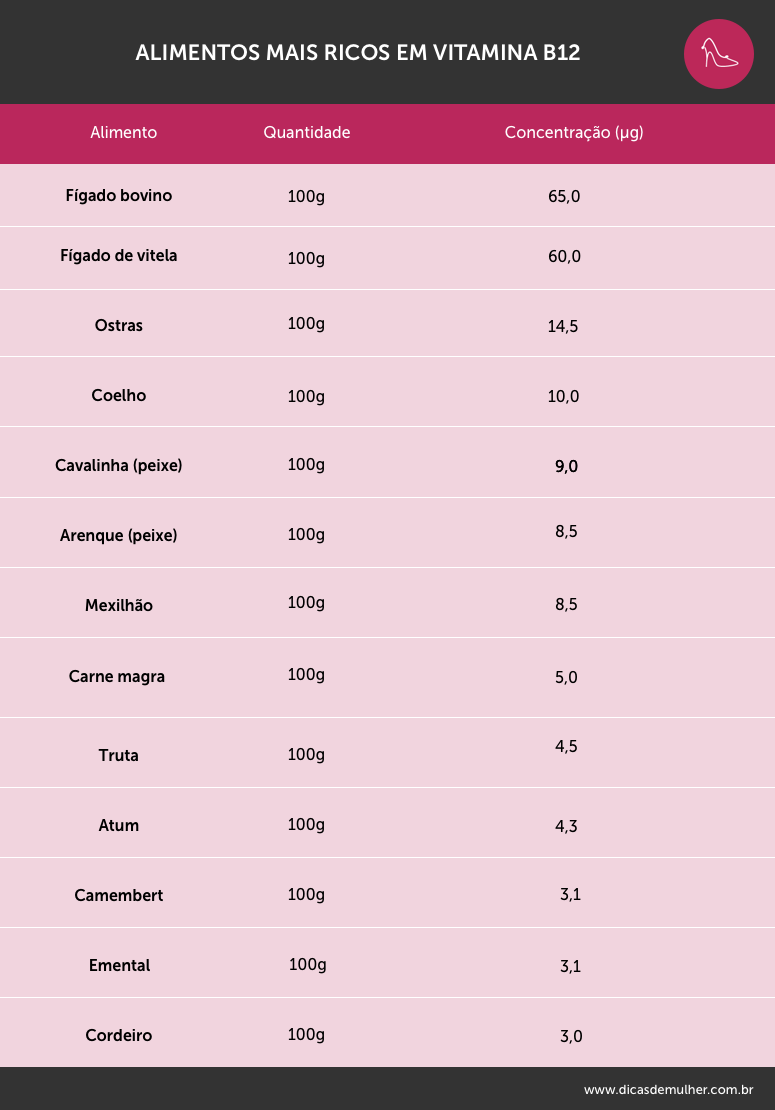Click the Concentração (µg) column header

coord(574,132)
